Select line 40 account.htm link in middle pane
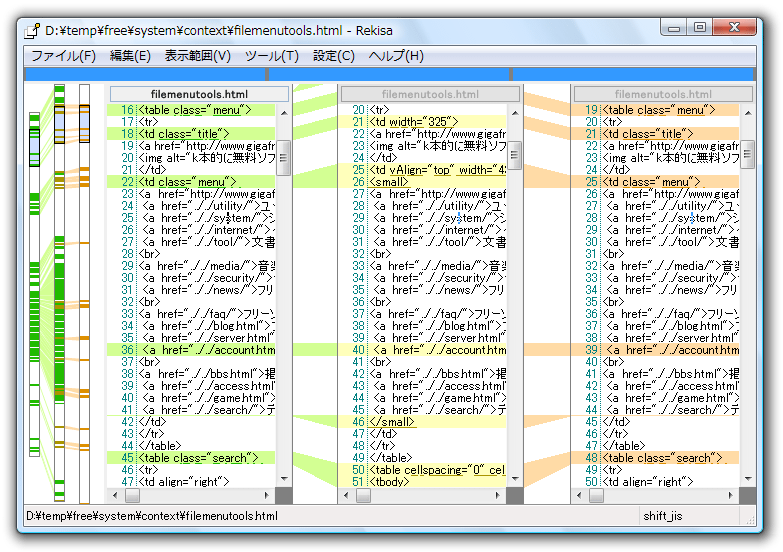The image size is (783, 552). tap(422, 350)
